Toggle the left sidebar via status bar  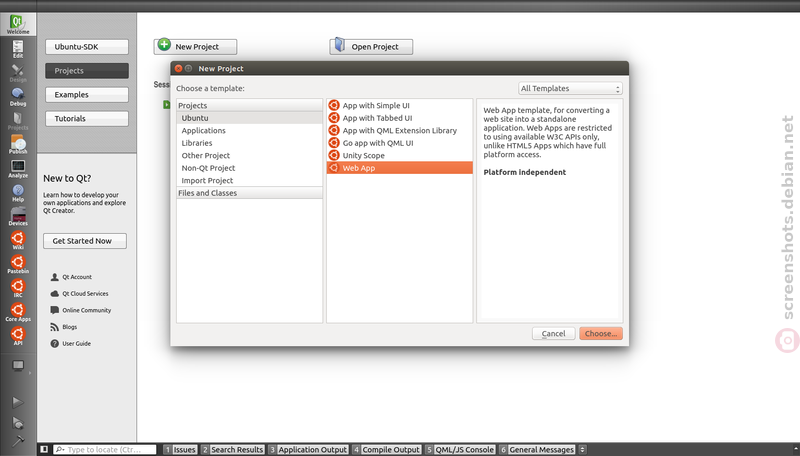coord(44,449)
